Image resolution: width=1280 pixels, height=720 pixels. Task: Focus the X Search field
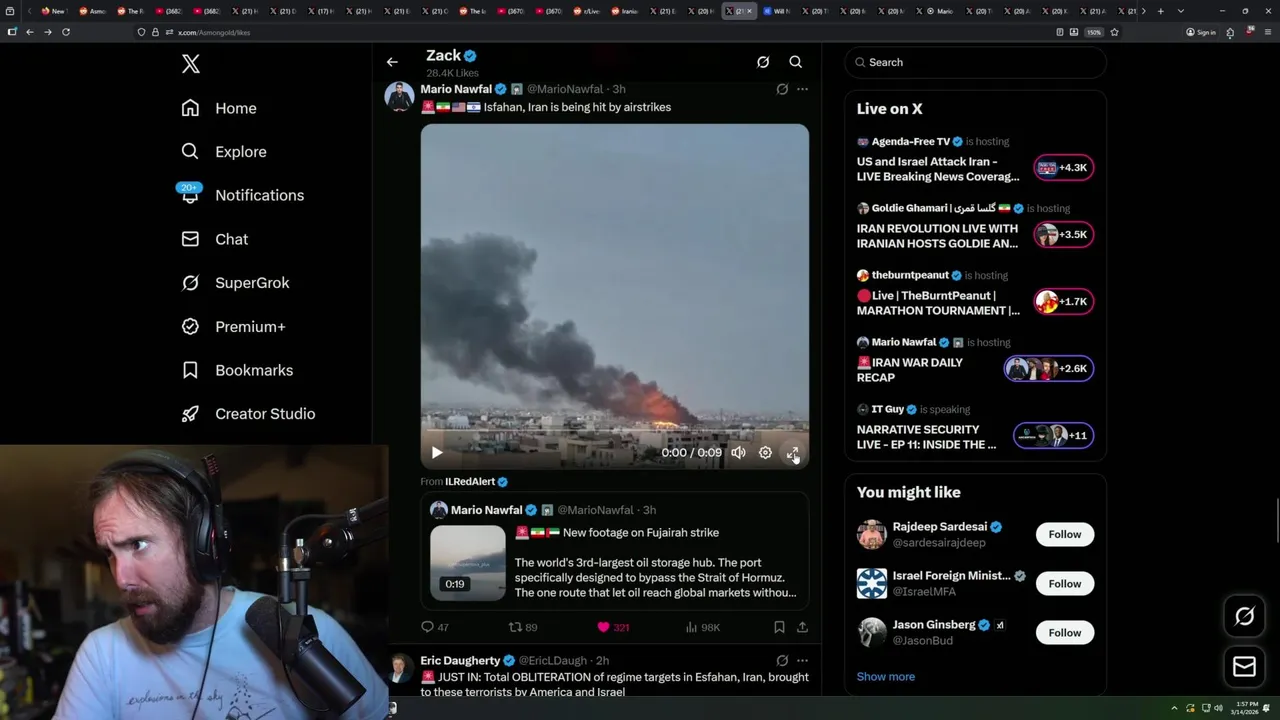coord(976,62)
